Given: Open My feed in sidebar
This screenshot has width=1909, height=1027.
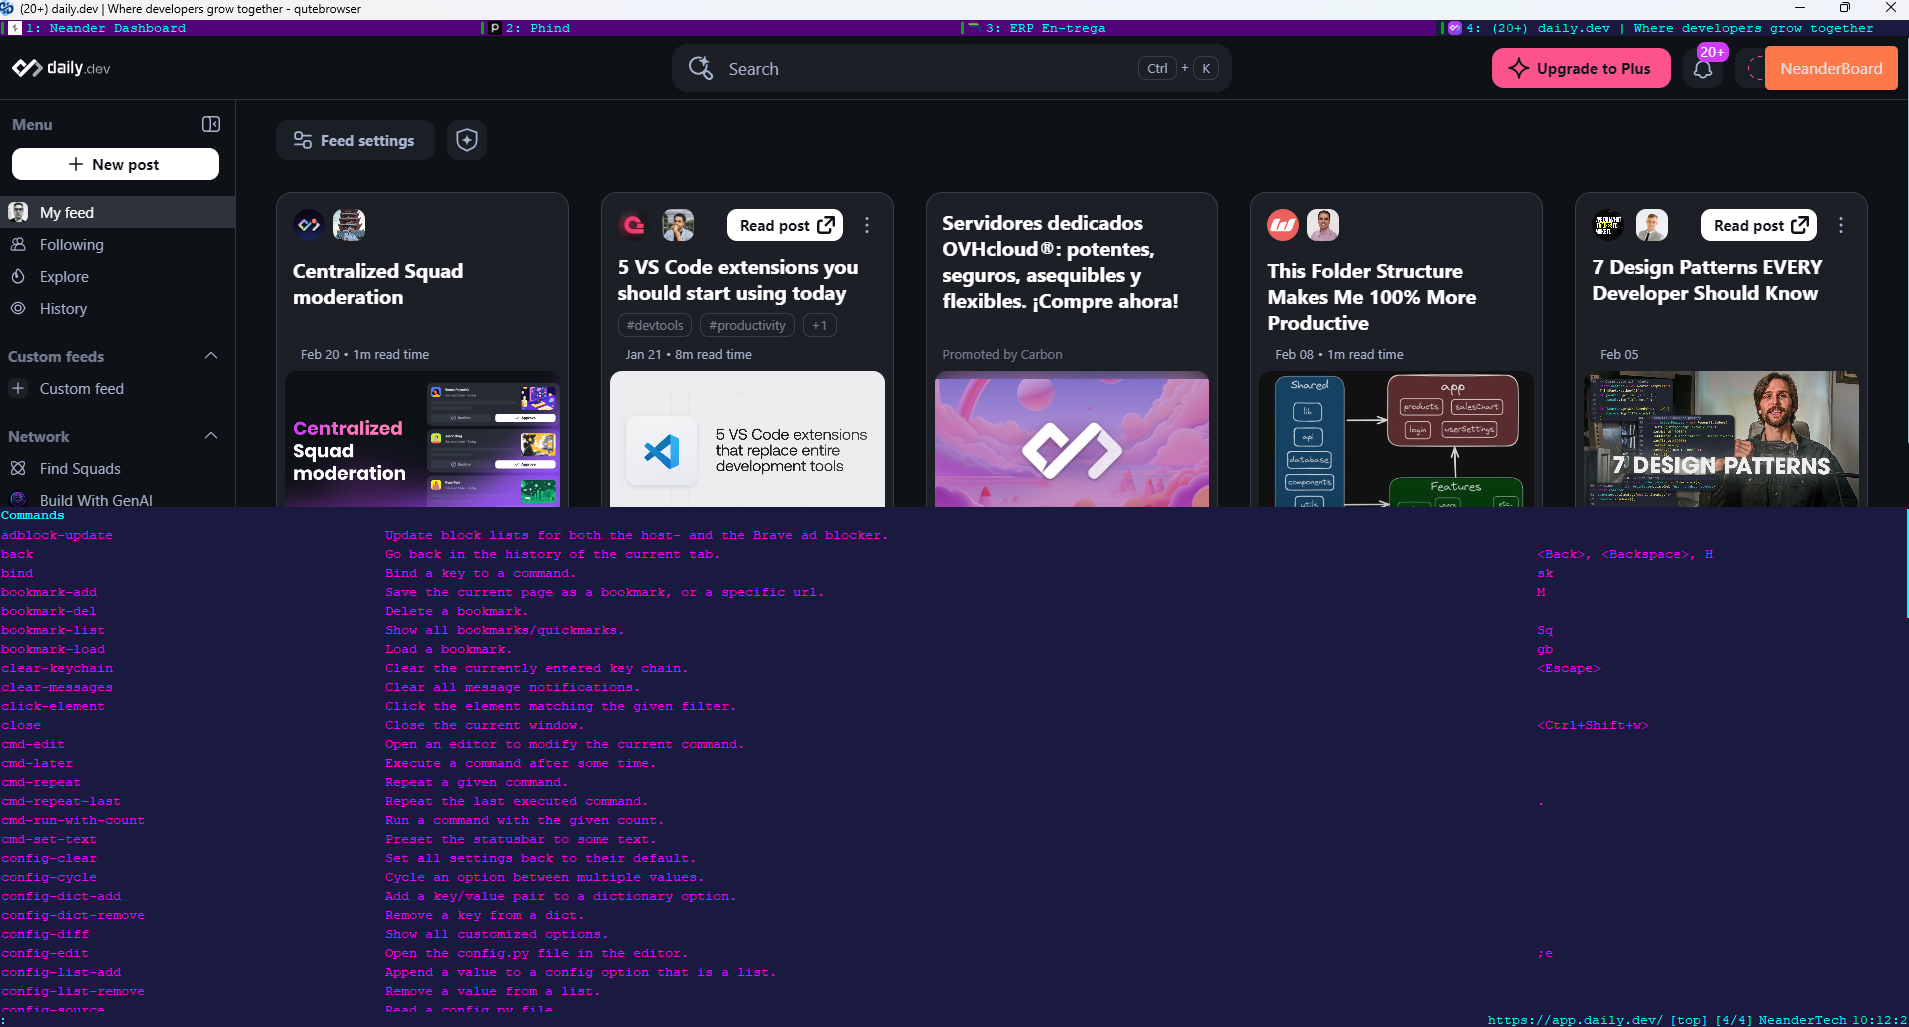Looking at the screenshot, I should click(x=117, y=212).
